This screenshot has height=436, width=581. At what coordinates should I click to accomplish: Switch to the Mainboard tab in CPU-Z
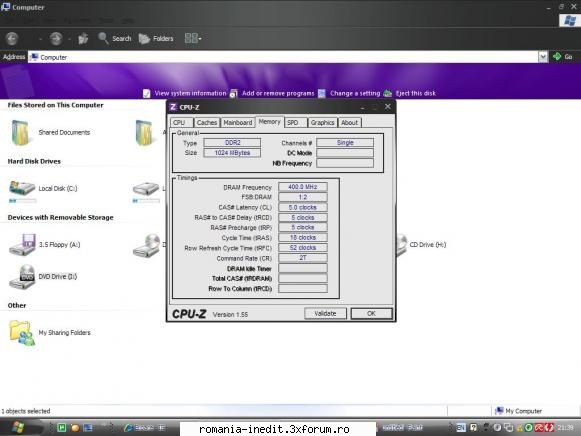[238, 123]
